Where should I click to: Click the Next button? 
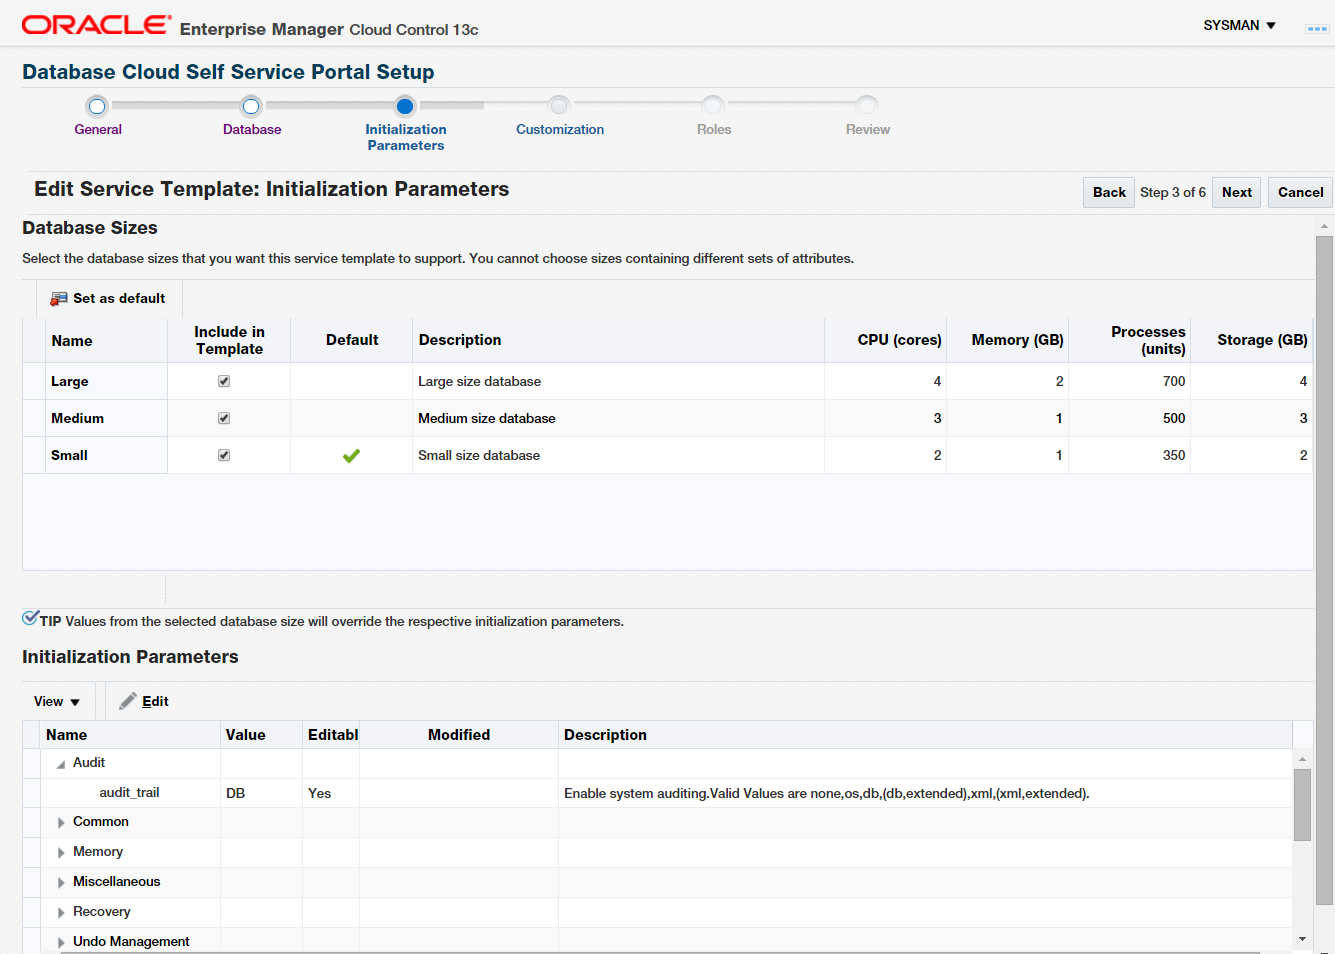1237,192
